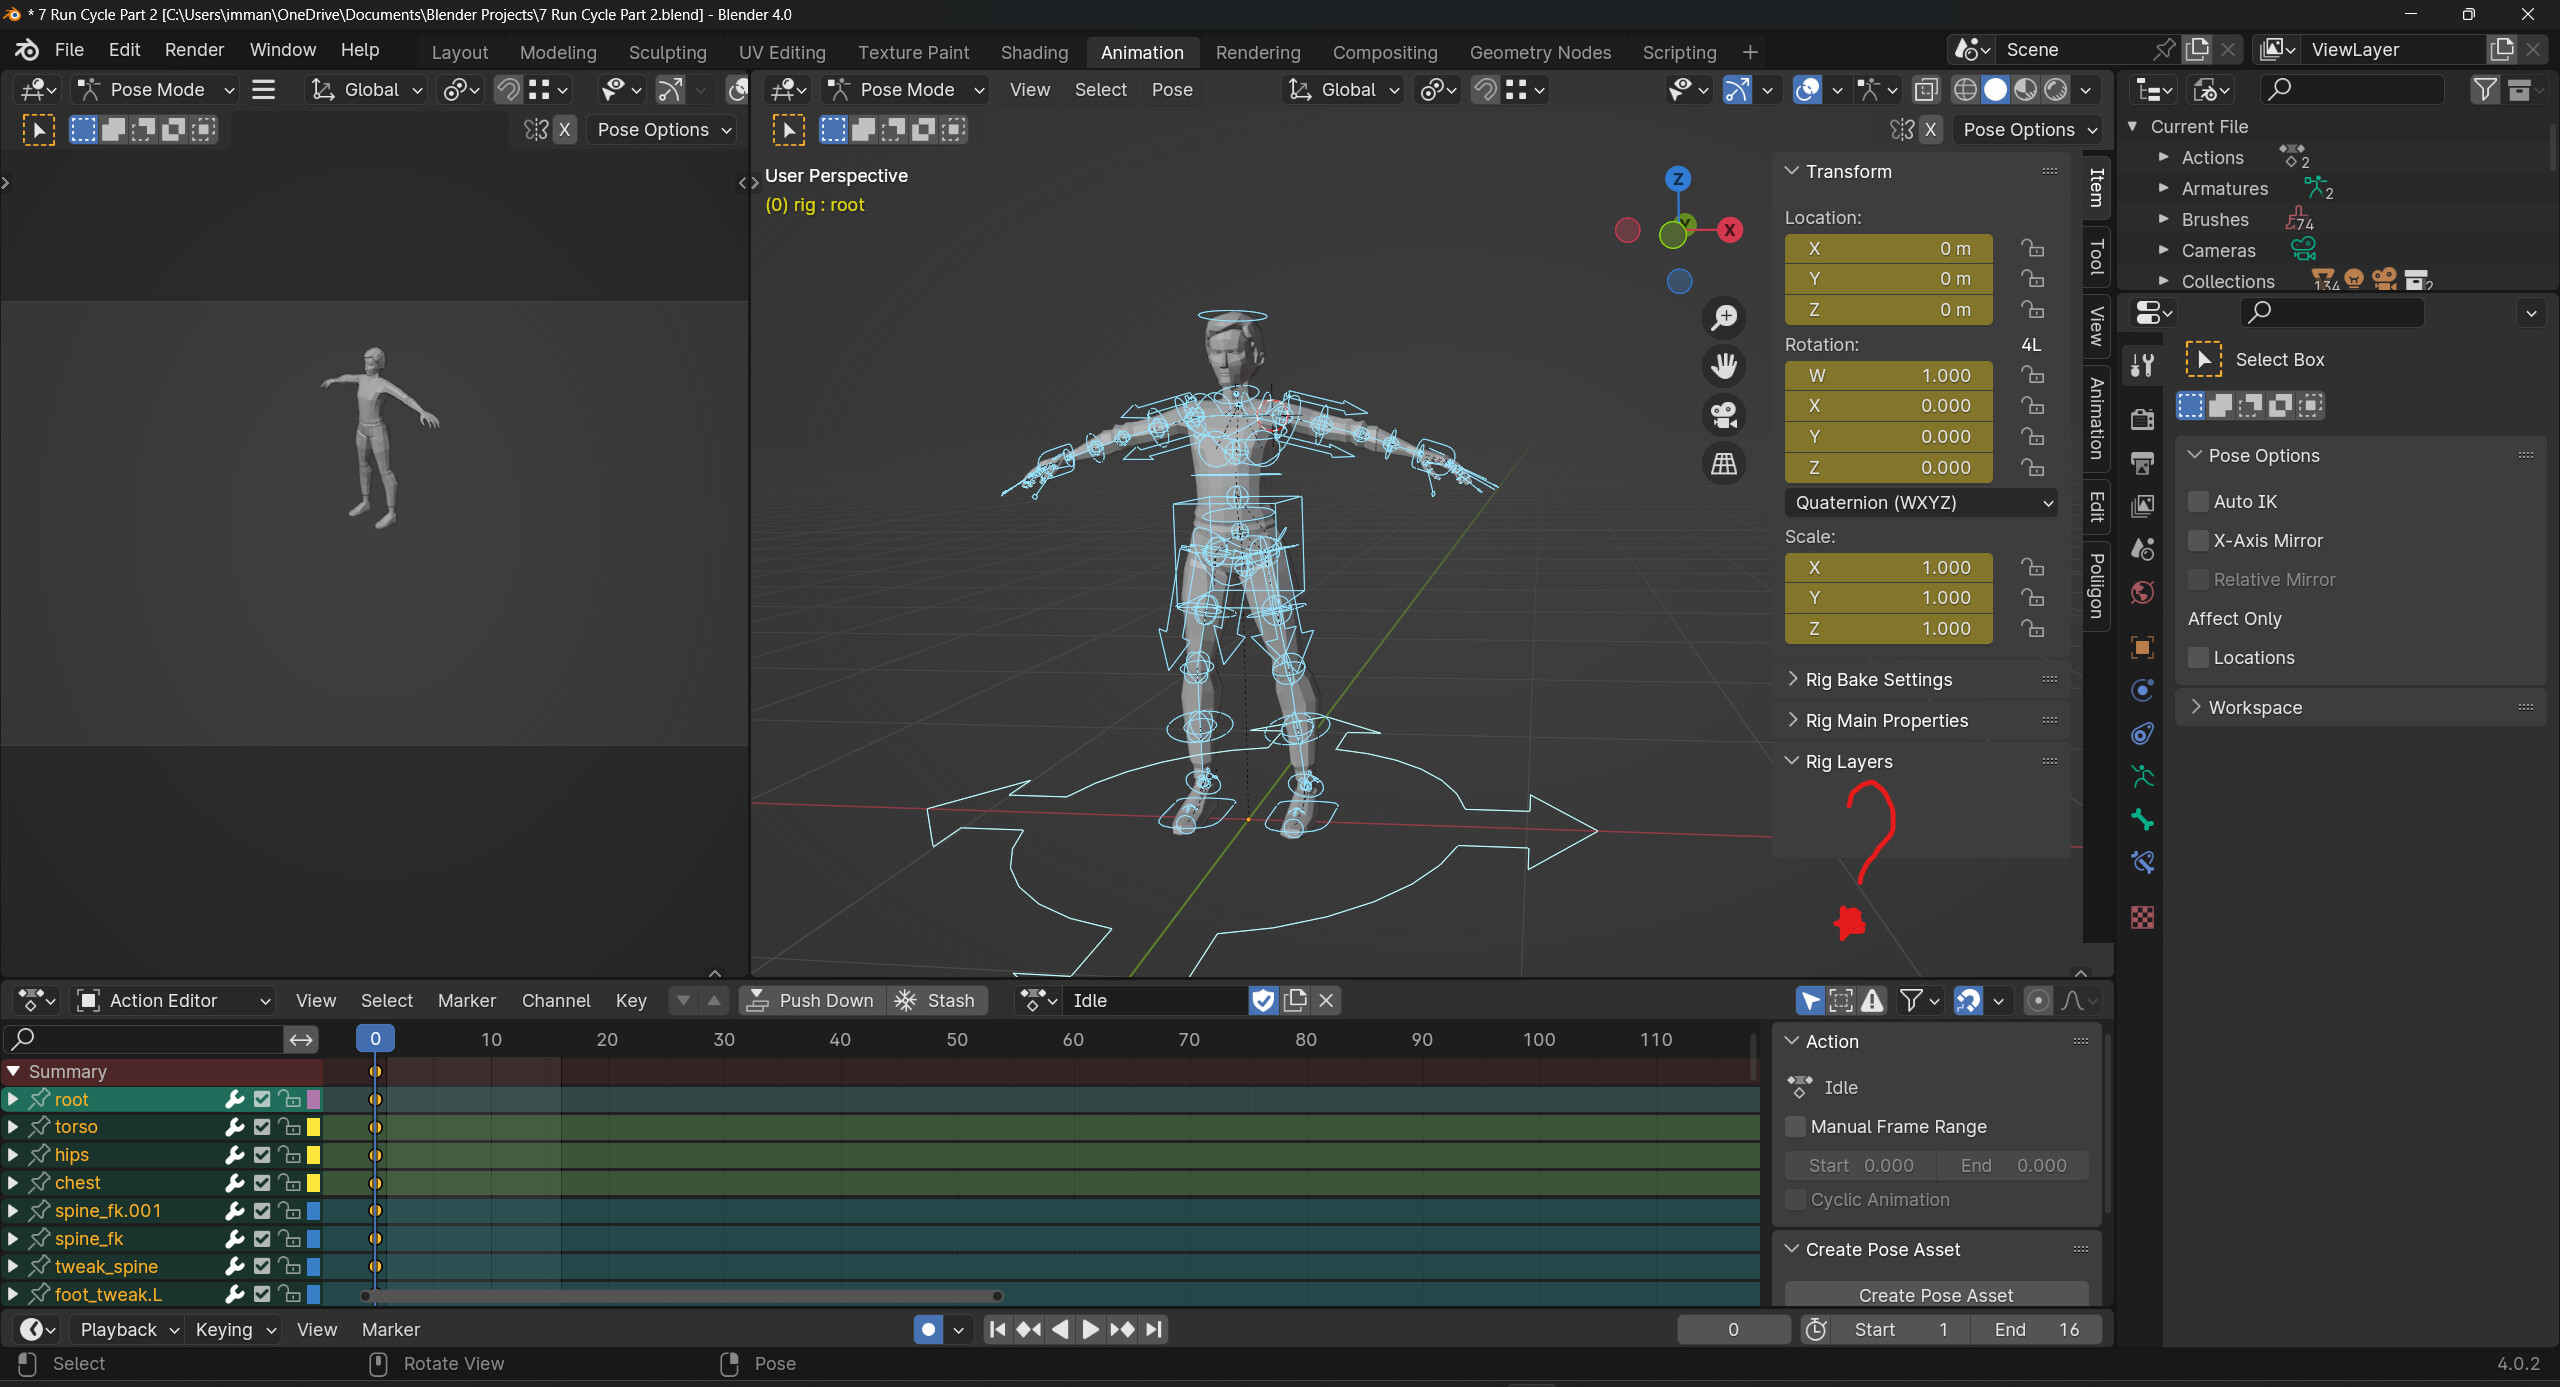Click the root channel pink color swatch
Screen dimensions: 2560x1387
(x=313, y=1099)
